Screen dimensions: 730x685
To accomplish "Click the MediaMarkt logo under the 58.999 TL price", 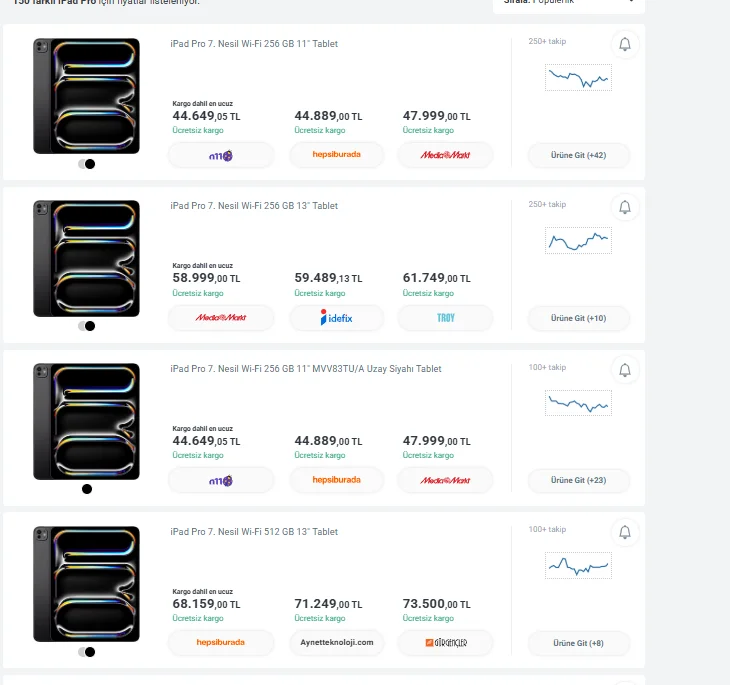I will [x=221, y=318].
